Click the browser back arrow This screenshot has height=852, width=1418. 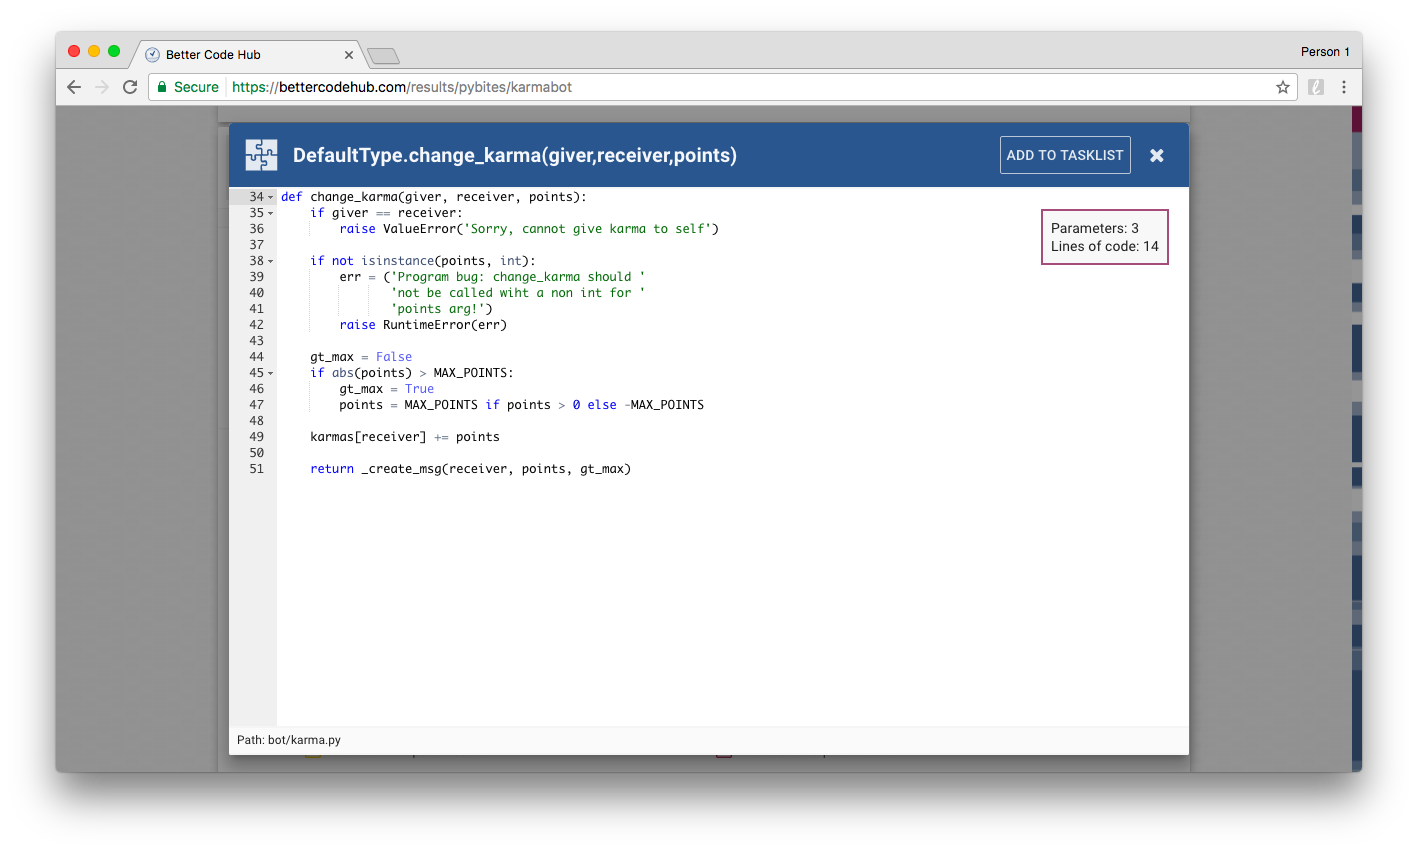tap(74, 87)
